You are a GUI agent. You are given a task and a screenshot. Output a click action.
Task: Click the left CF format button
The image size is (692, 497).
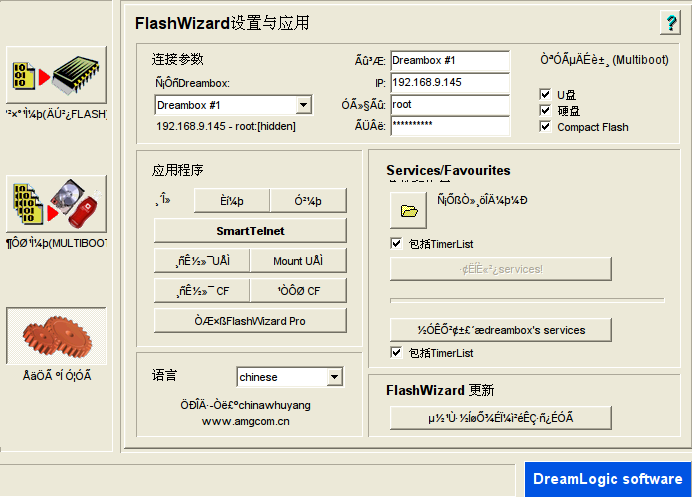[x=202, y=291]
